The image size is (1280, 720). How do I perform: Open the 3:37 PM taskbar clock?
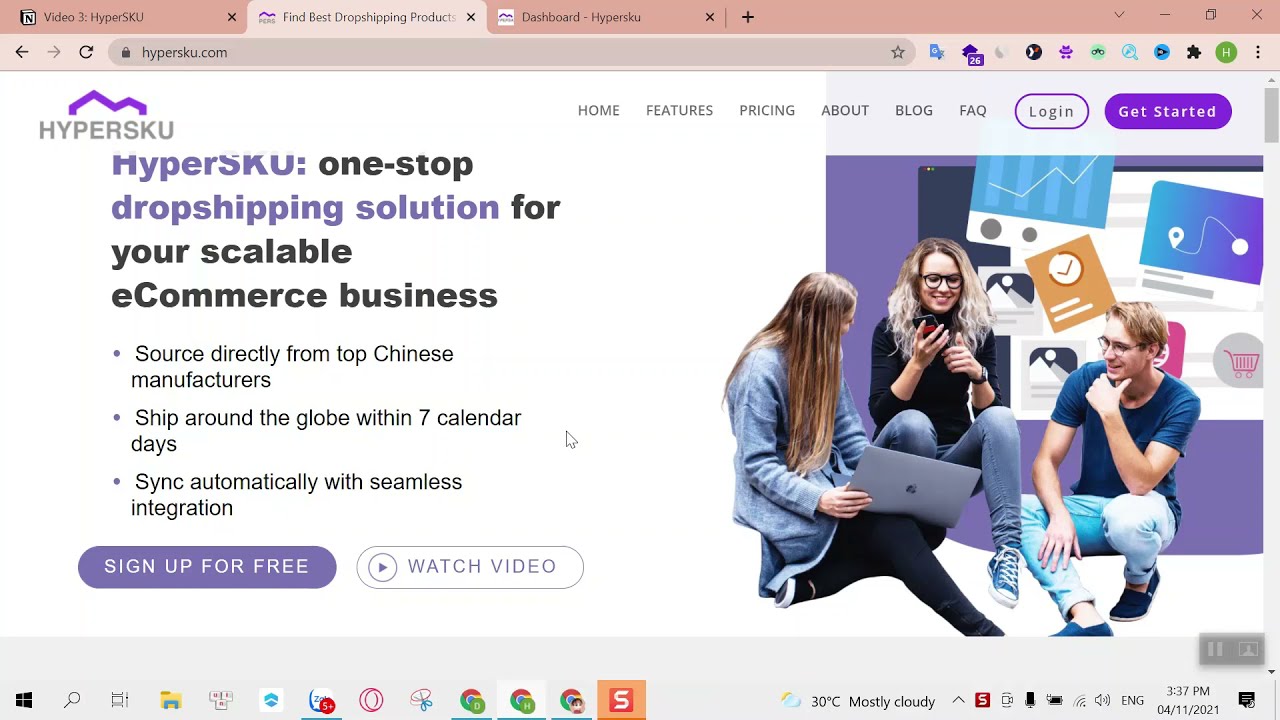click(1188, 700)
